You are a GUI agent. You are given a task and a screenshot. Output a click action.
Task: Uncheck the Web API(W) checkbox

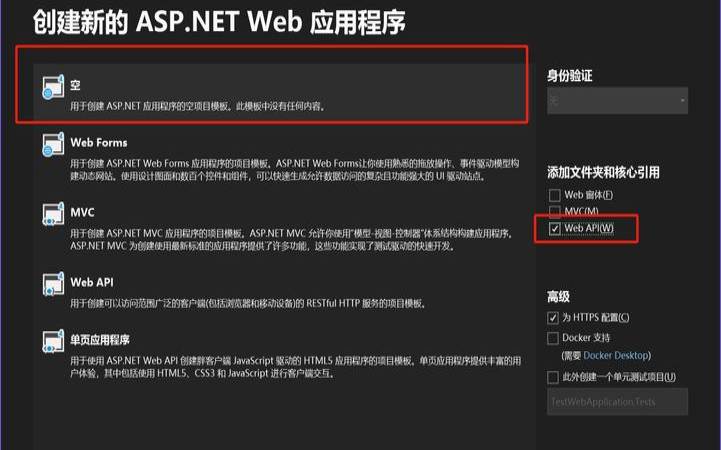pyautogui.click(x=555, y=228)
